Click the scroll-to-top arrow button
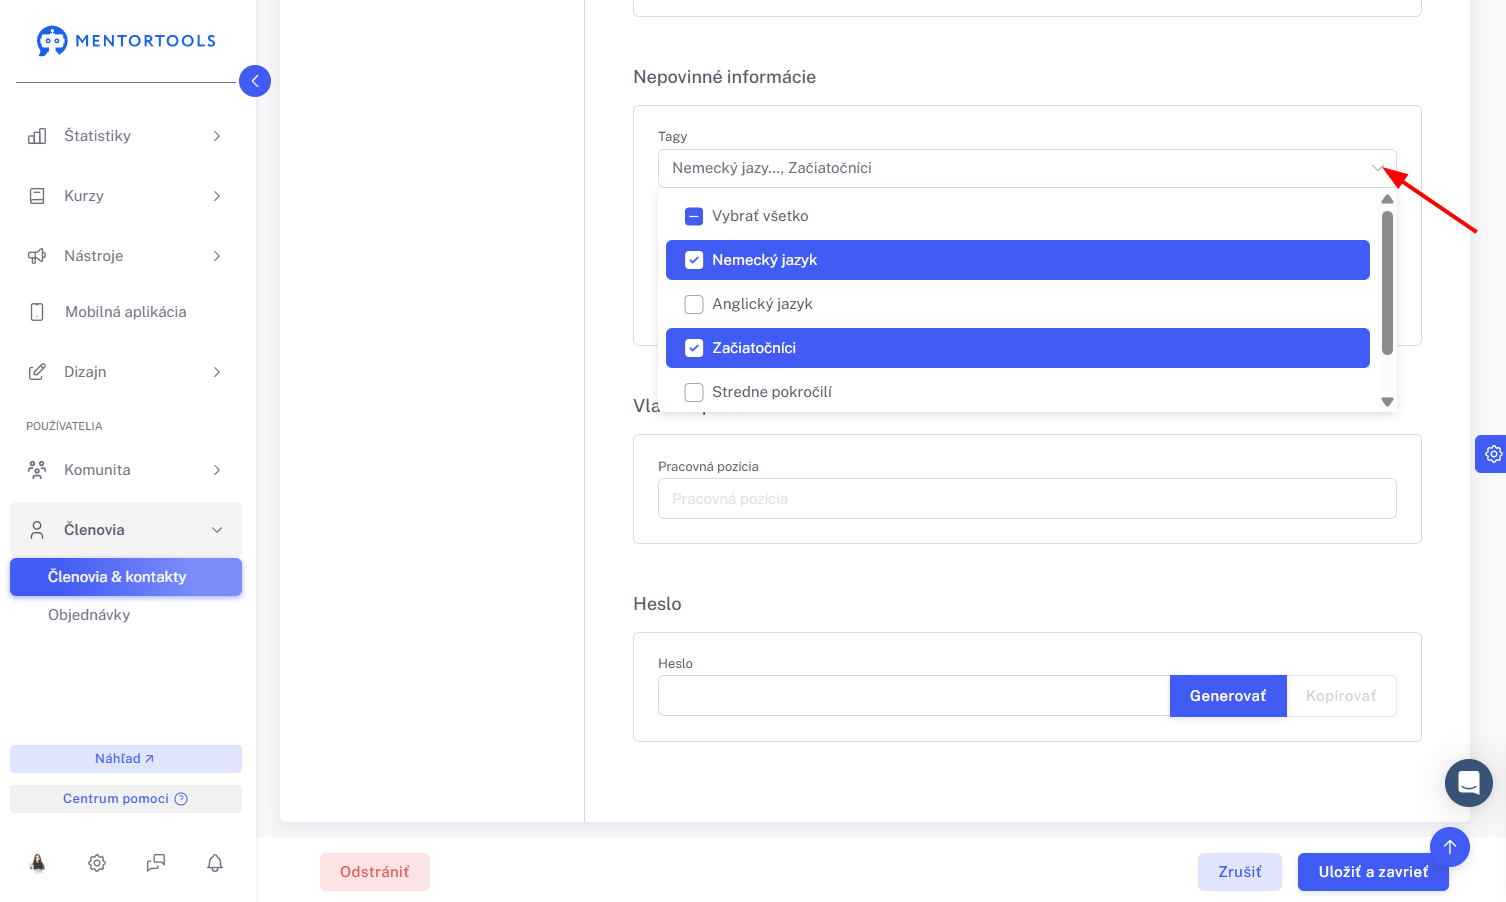This screenshot has height=902, width=1506. tap(1450, 847)
